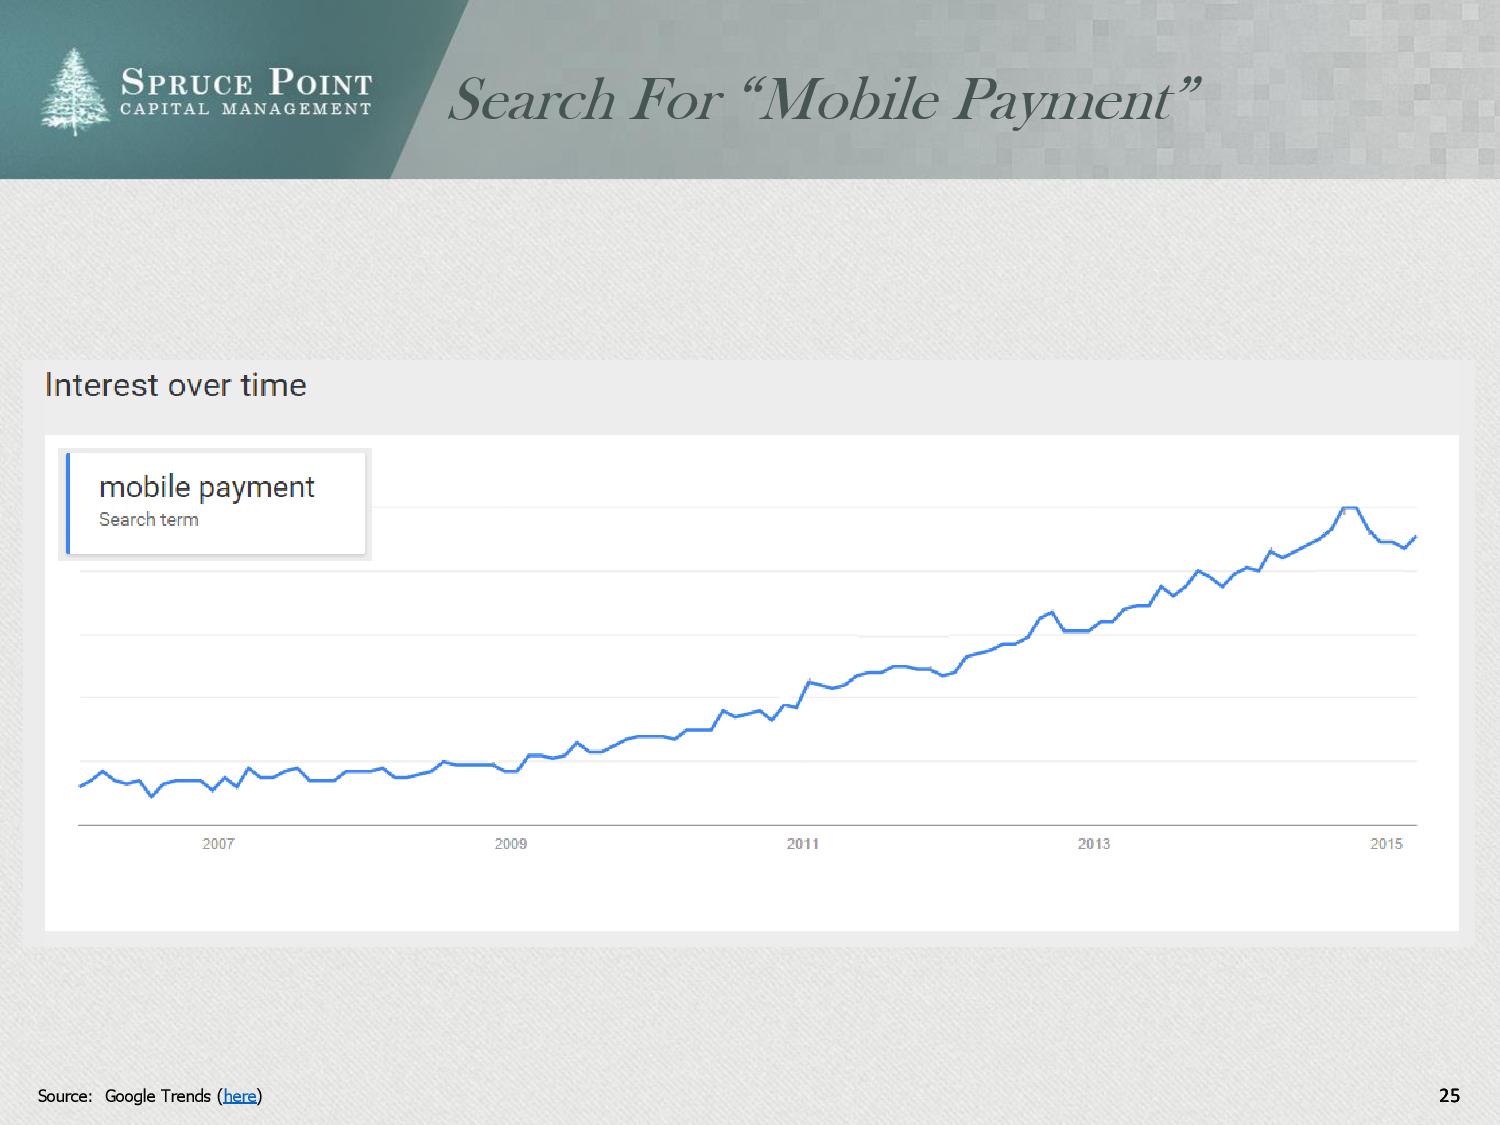The image size is (1500, 1125).
Task: Select the "mobile payment" search term card
Action: coord(216,502)
